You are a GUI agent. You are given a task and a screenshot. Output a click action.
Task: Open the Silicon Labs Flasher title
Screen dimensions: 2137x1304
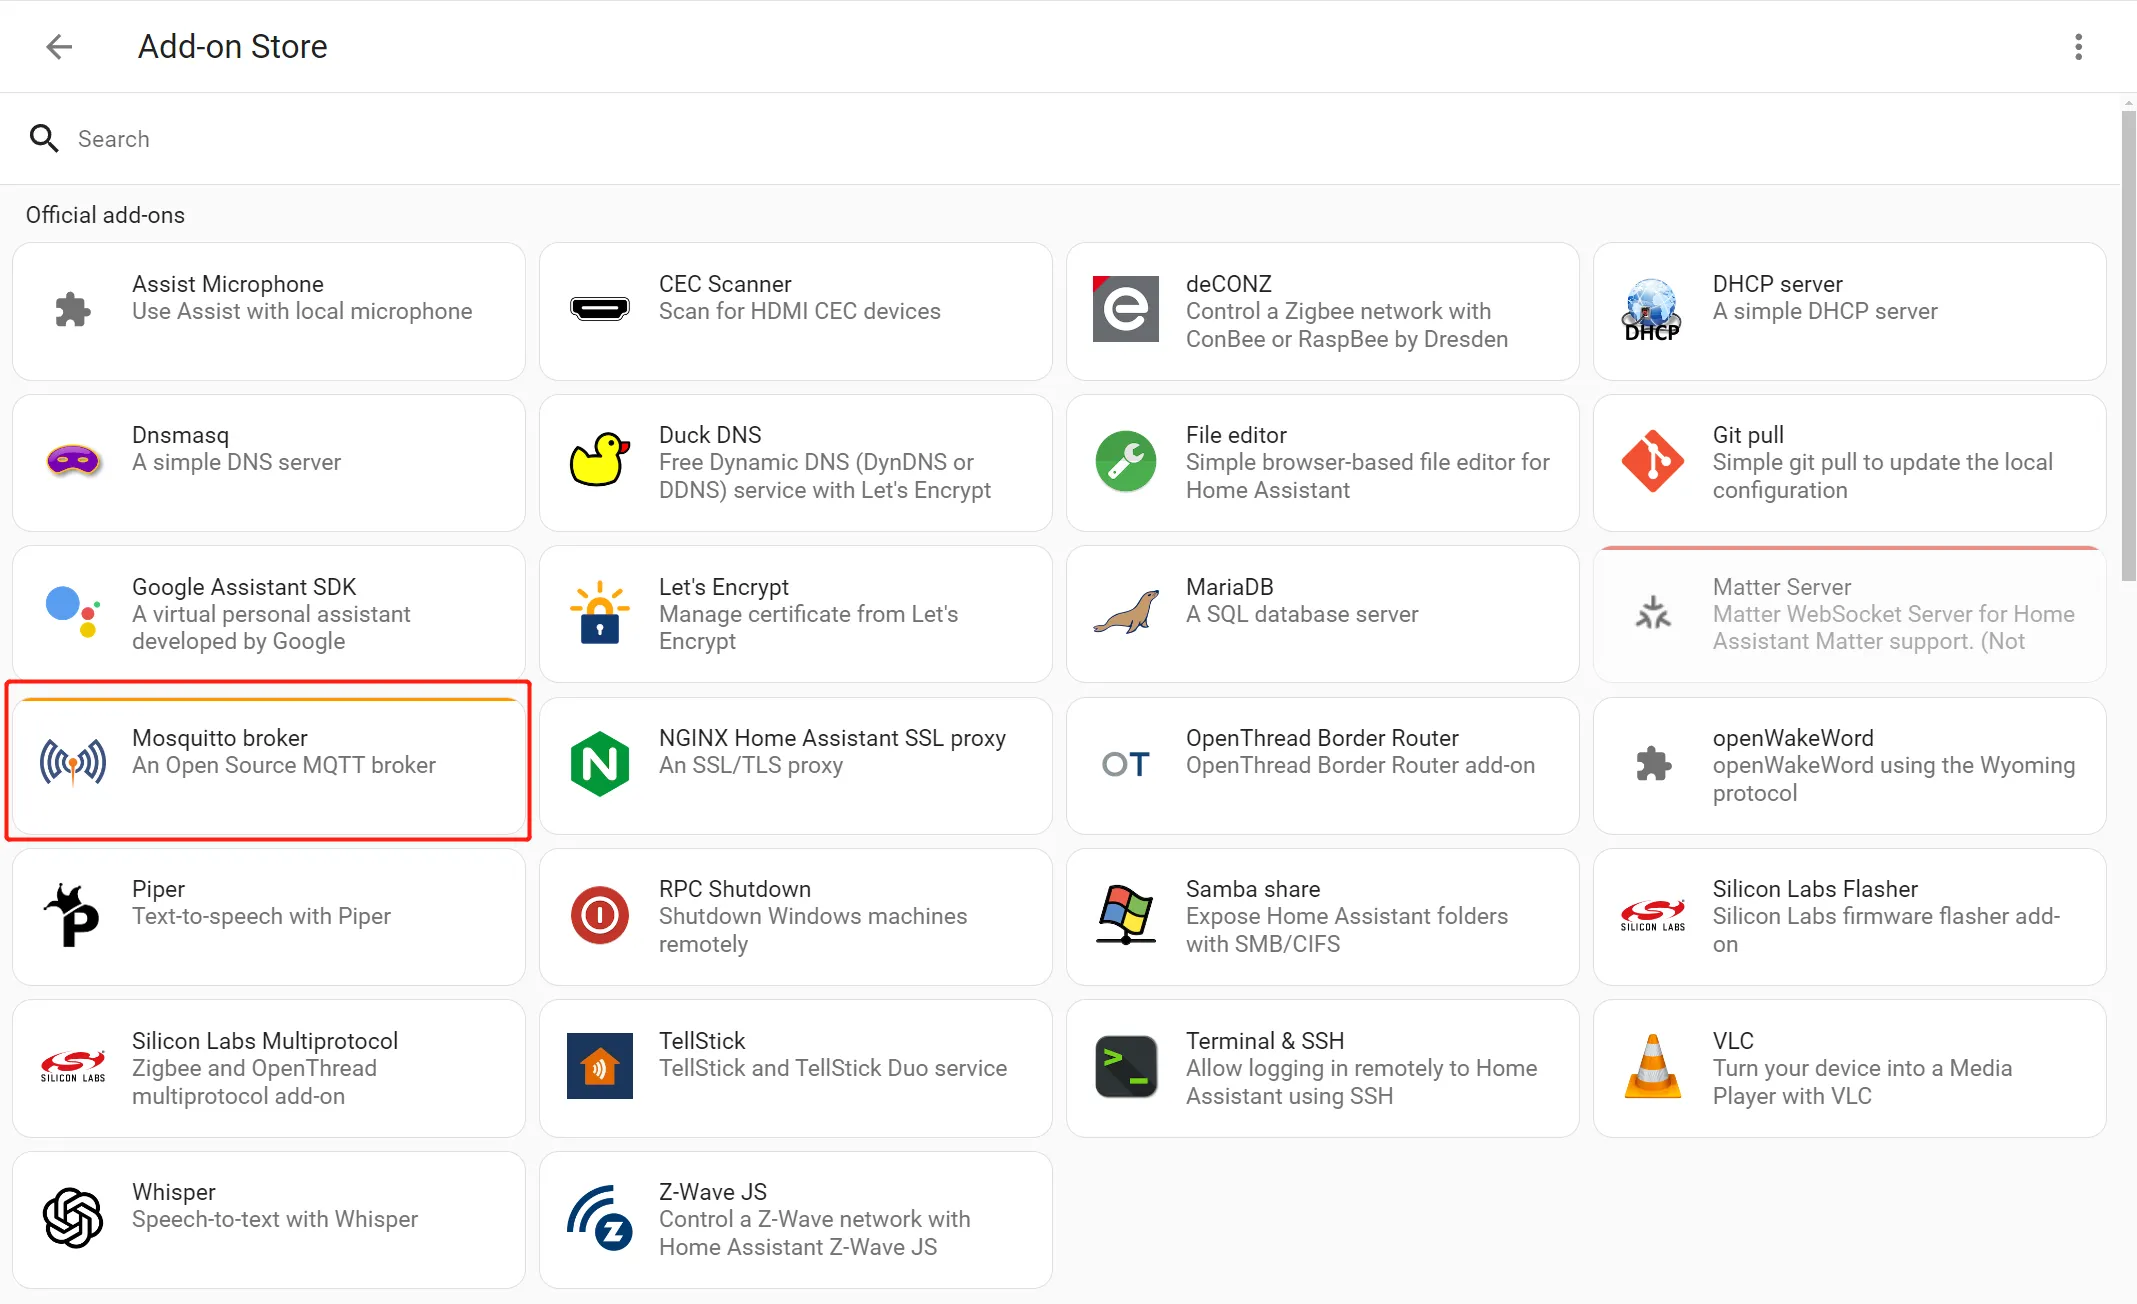pos(1815,889)
